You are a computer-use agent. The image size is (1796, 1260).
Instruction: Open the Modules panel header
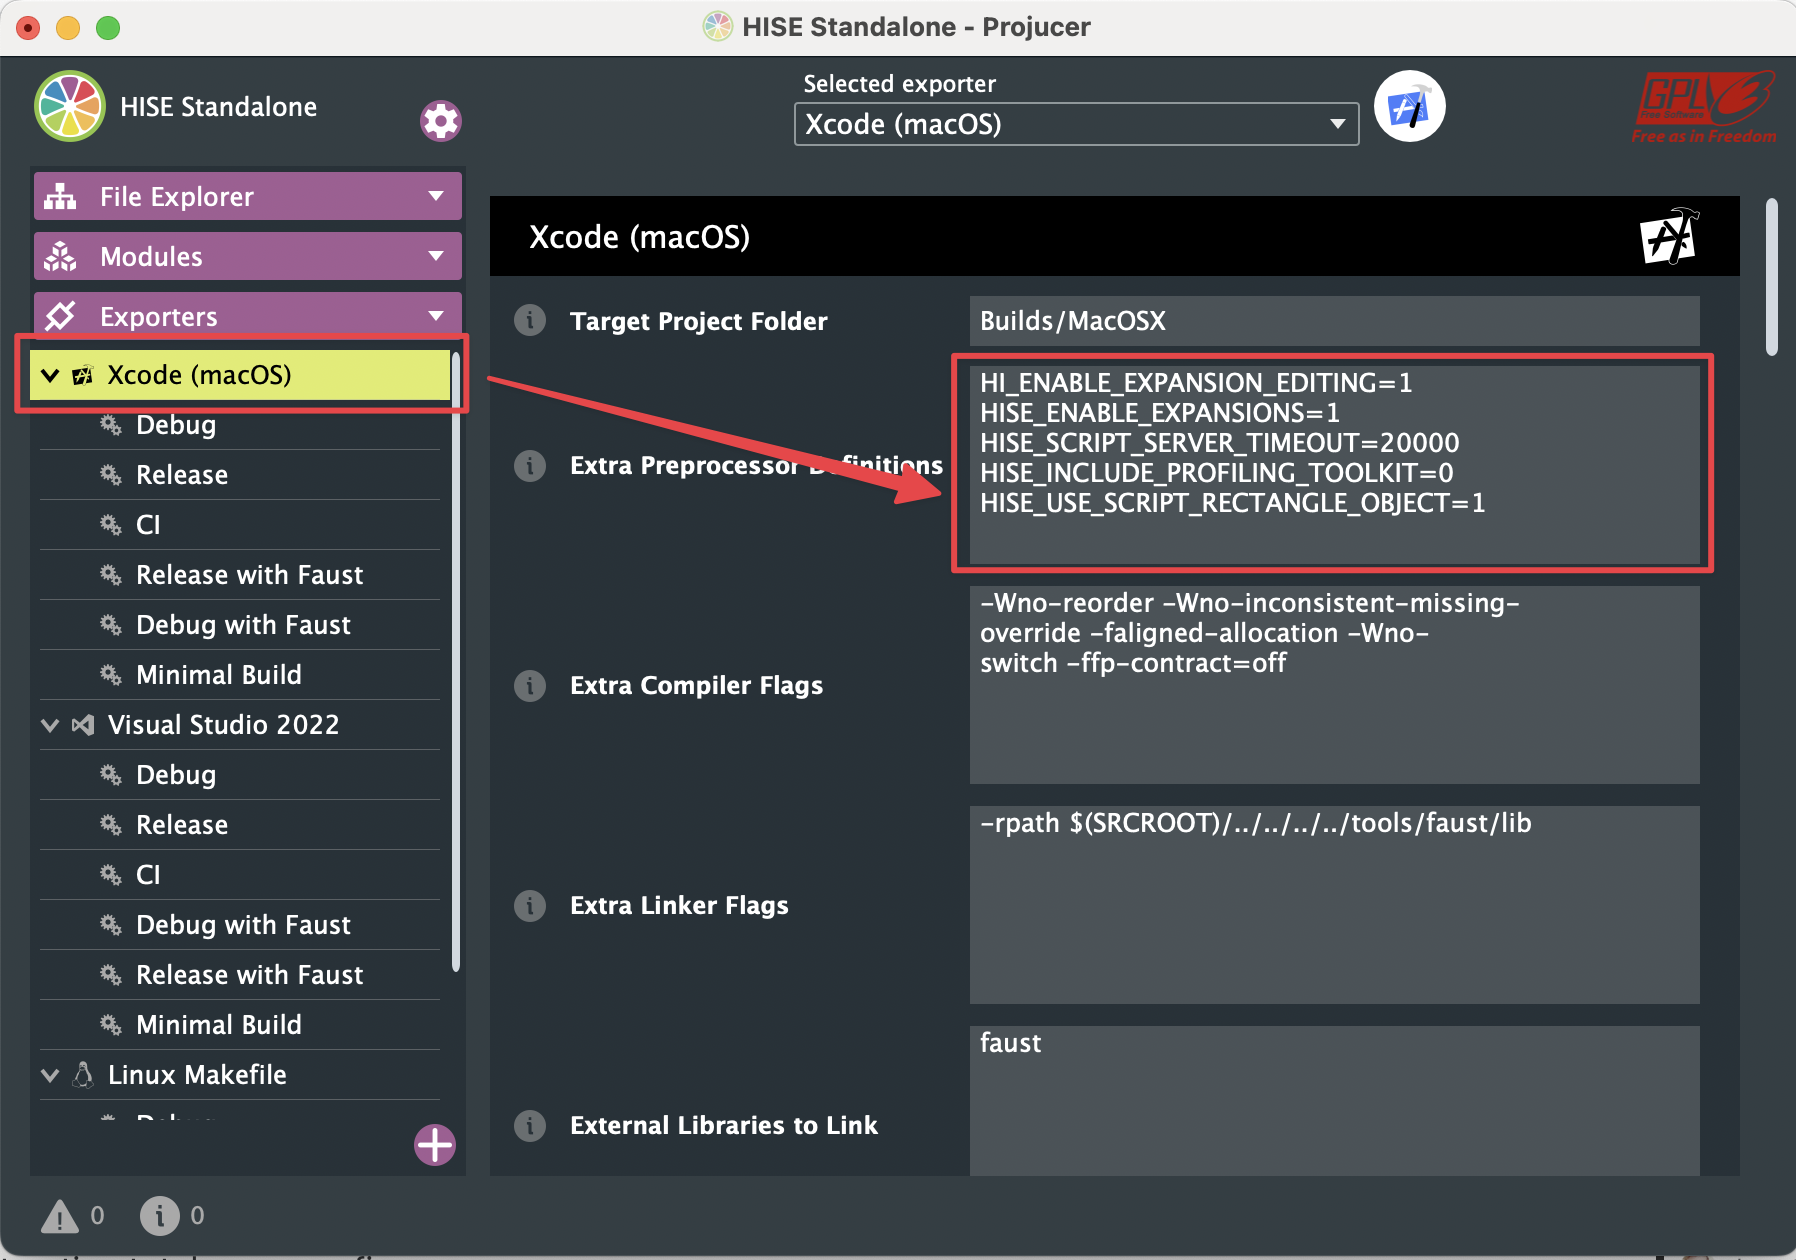(247, 257)
